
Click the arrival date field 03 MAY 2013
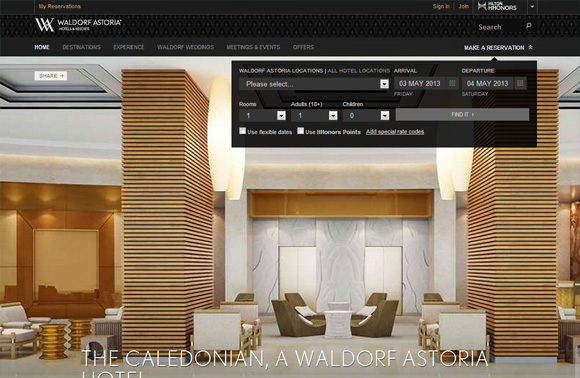coord(420,84)
